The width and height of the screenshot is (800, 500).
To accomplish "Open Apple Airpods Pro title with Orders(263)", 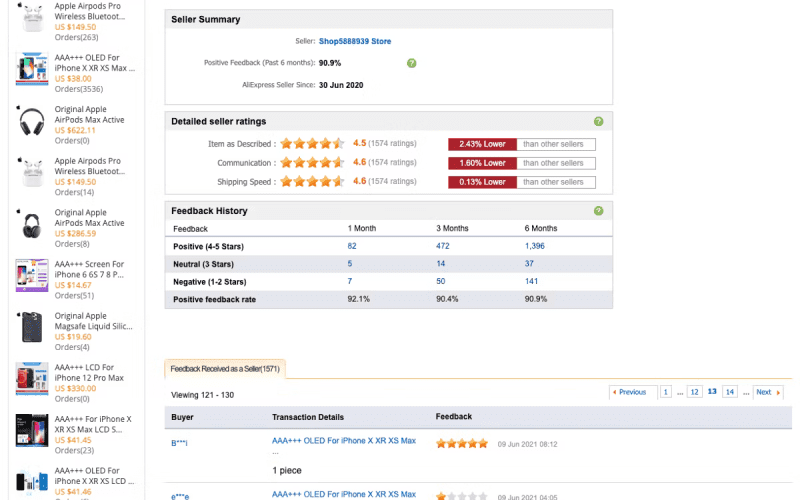I will tap(90, 11).
